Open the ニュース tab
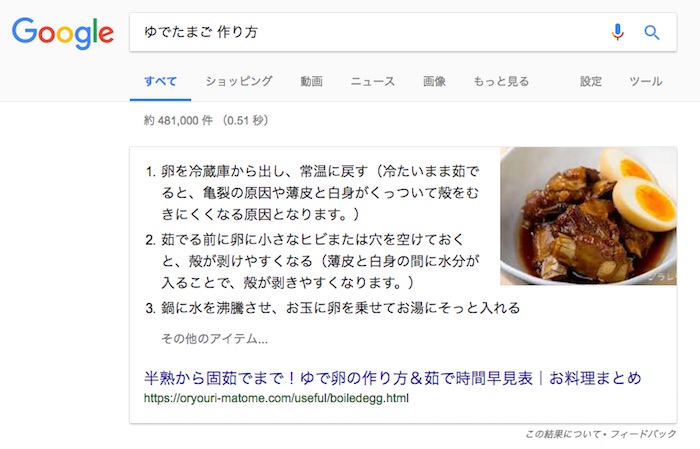This screenshot has height=449, width=700. 373,81
